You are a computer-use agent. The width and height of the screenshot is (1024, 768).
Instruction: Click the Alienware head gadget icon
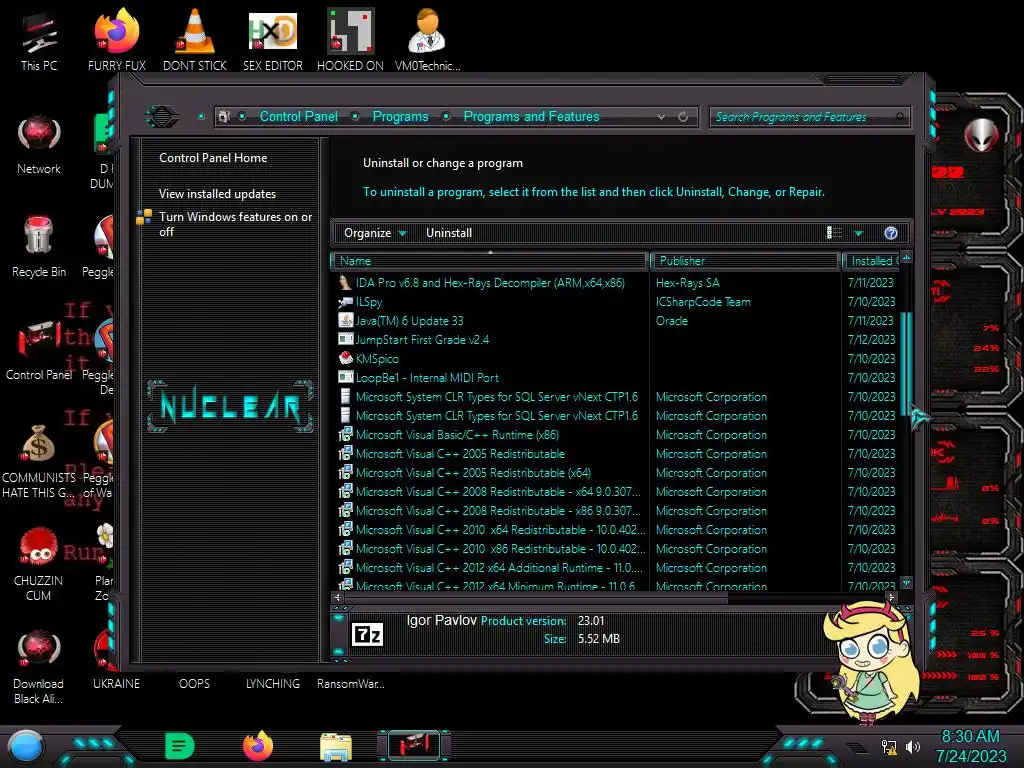pyautogui.click(x=981, y=135)
